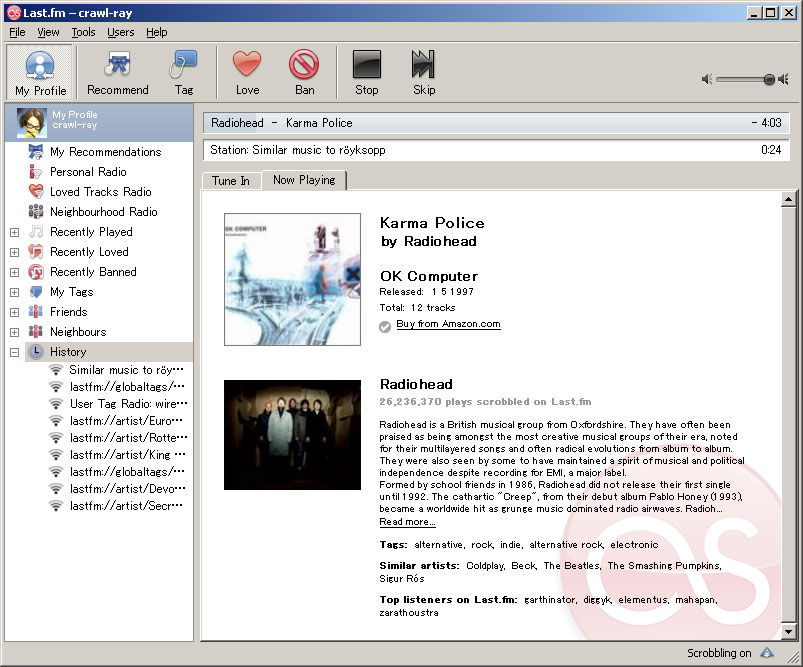This screenshot has width=803, height=667.
Task: Click the loud speaker icon
Action: (x=783, y=79)
